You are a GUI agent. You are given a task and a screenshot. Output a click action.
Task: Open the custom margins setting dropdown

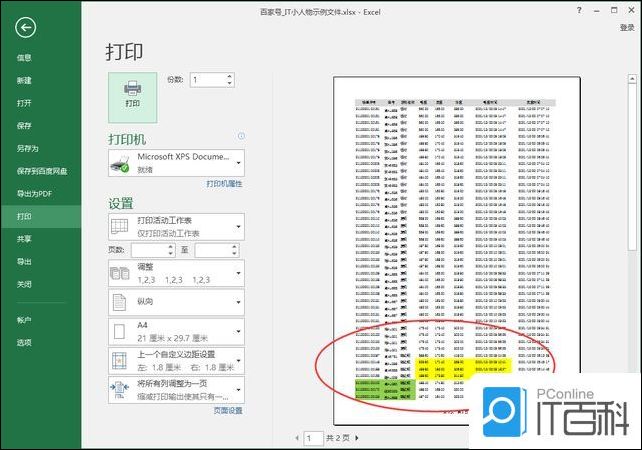(176, 361)
